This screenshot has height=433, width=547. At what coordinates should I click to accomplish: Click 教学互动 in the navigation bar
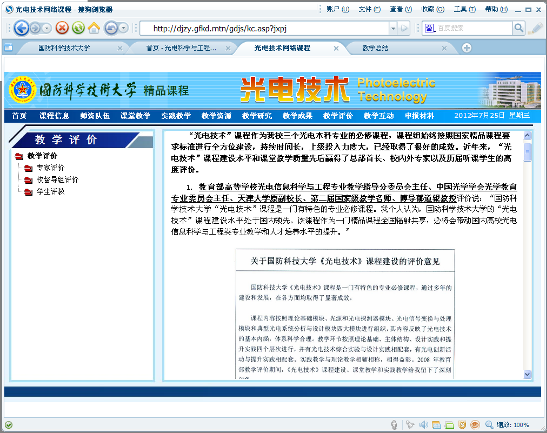point(379,116)
